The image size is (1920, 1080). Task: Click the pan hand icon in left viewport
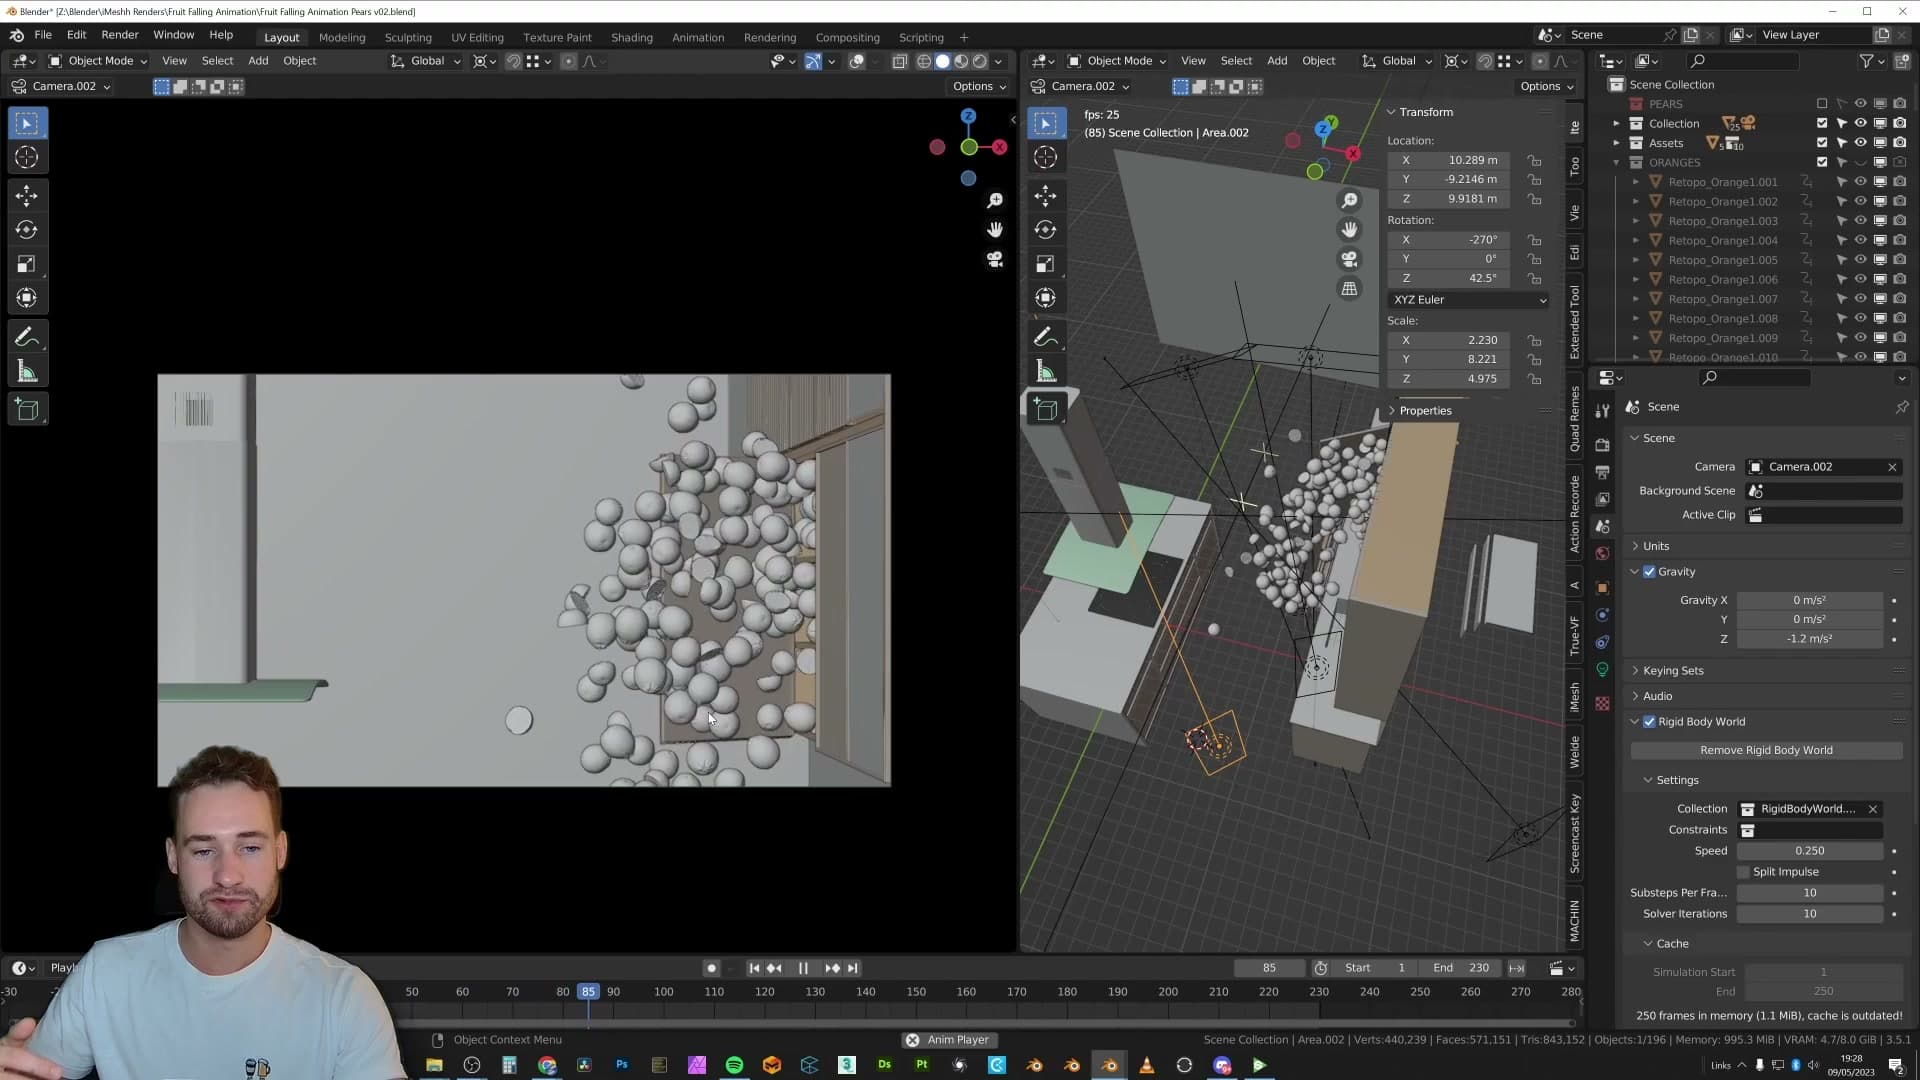[995, 230]
